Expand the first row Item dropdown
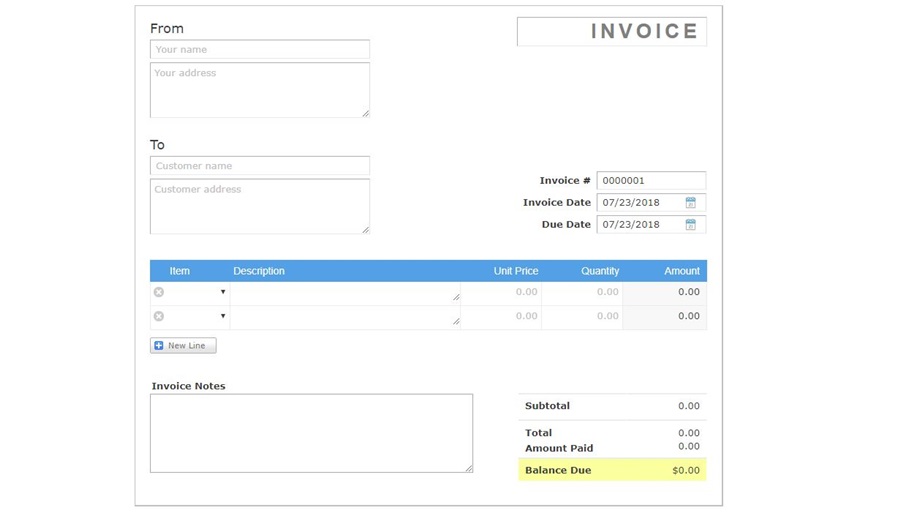The width and height of the screenshot is (900, 518). pyautogui.click(x=223, y=292)
